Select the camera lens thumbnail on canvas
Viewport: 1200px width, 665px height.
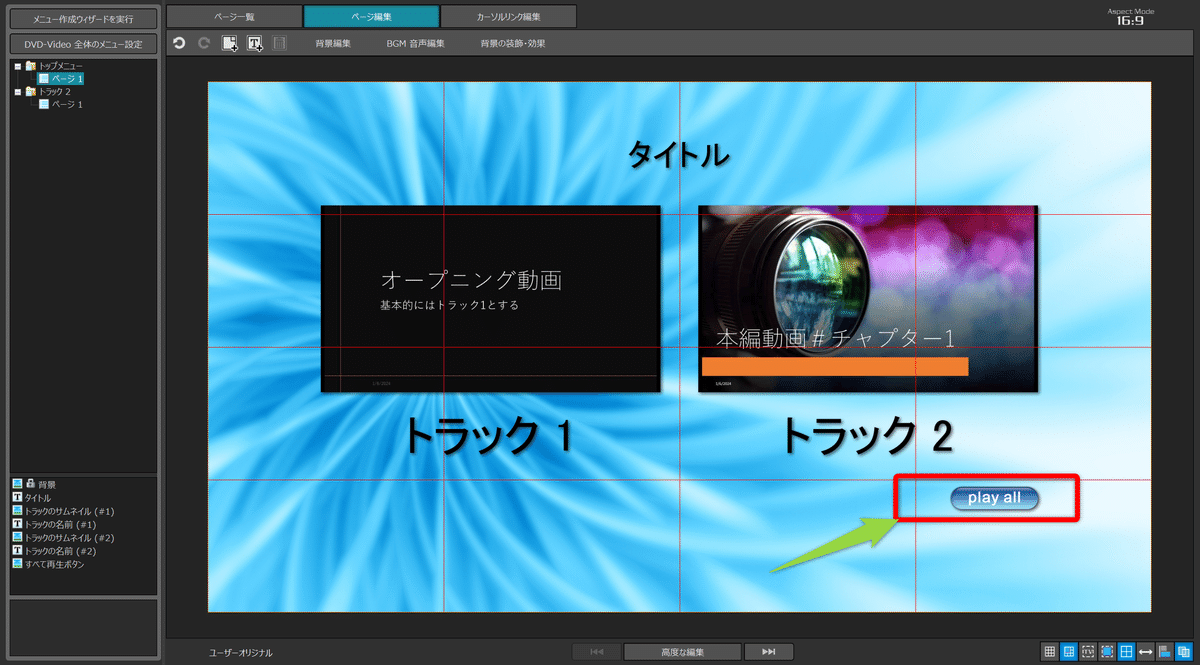point(868,298)
